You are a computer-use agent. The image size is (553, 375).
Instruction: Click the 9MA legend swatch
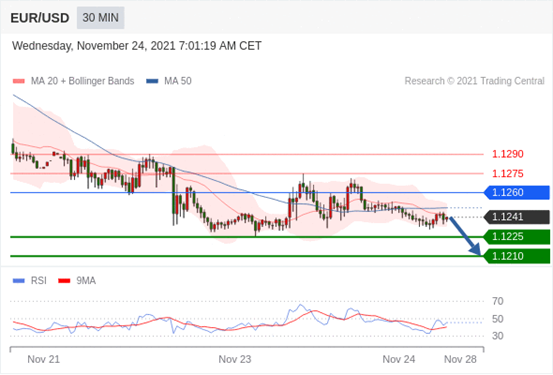[x=64, y=281]
